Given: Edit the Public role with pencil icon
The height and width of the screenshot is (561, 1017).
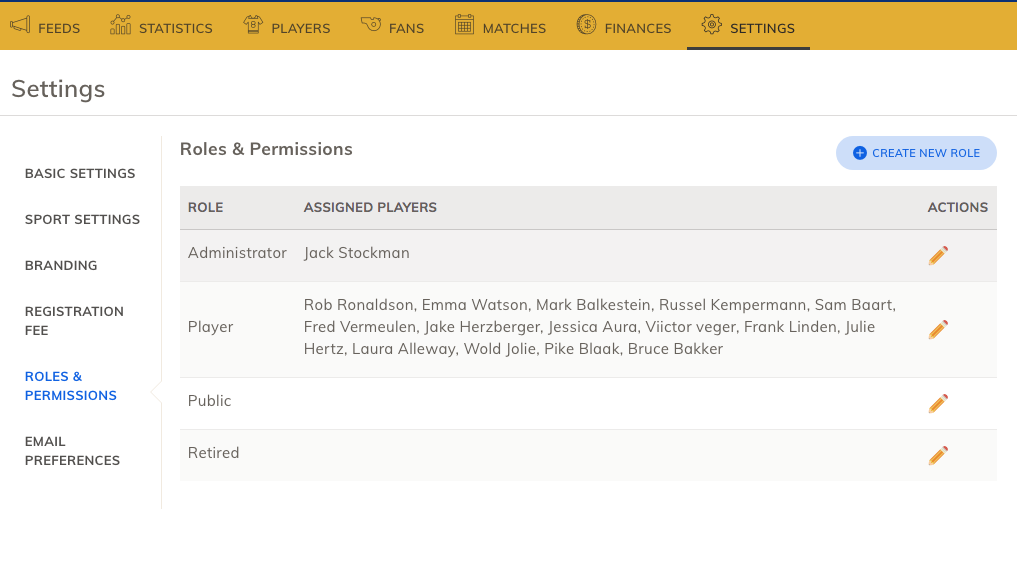Looking at the screenshot, I should tap(938, 403).
